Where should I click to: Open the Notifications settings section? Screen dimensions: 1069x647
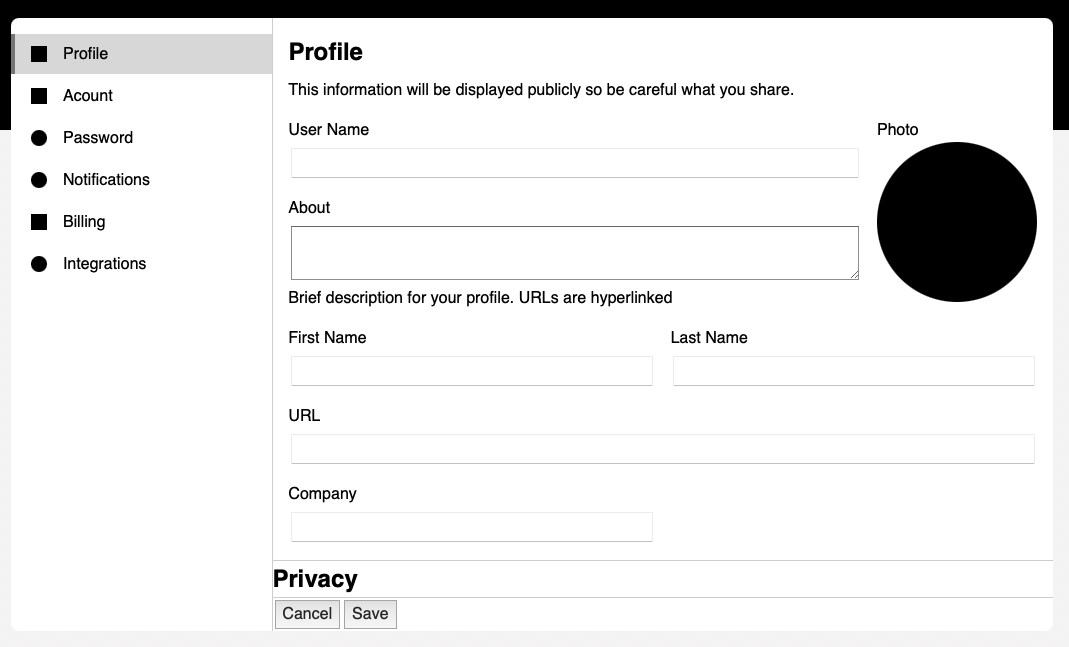[106, 179]
